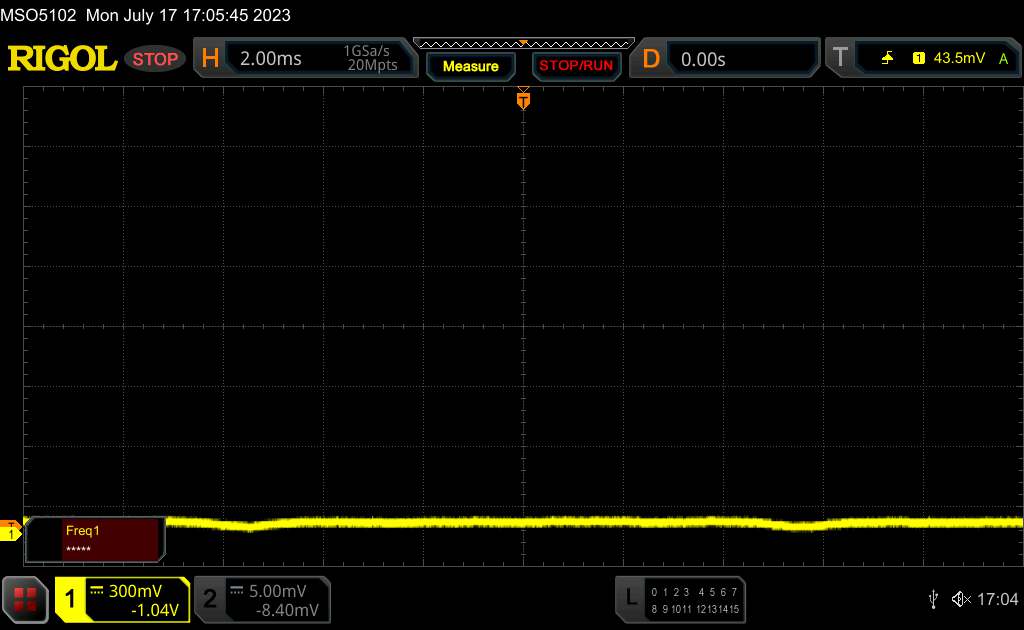Click the rising edge trigger icon
This screenshot has width=1024, height=630.
[x=887, y=58]
